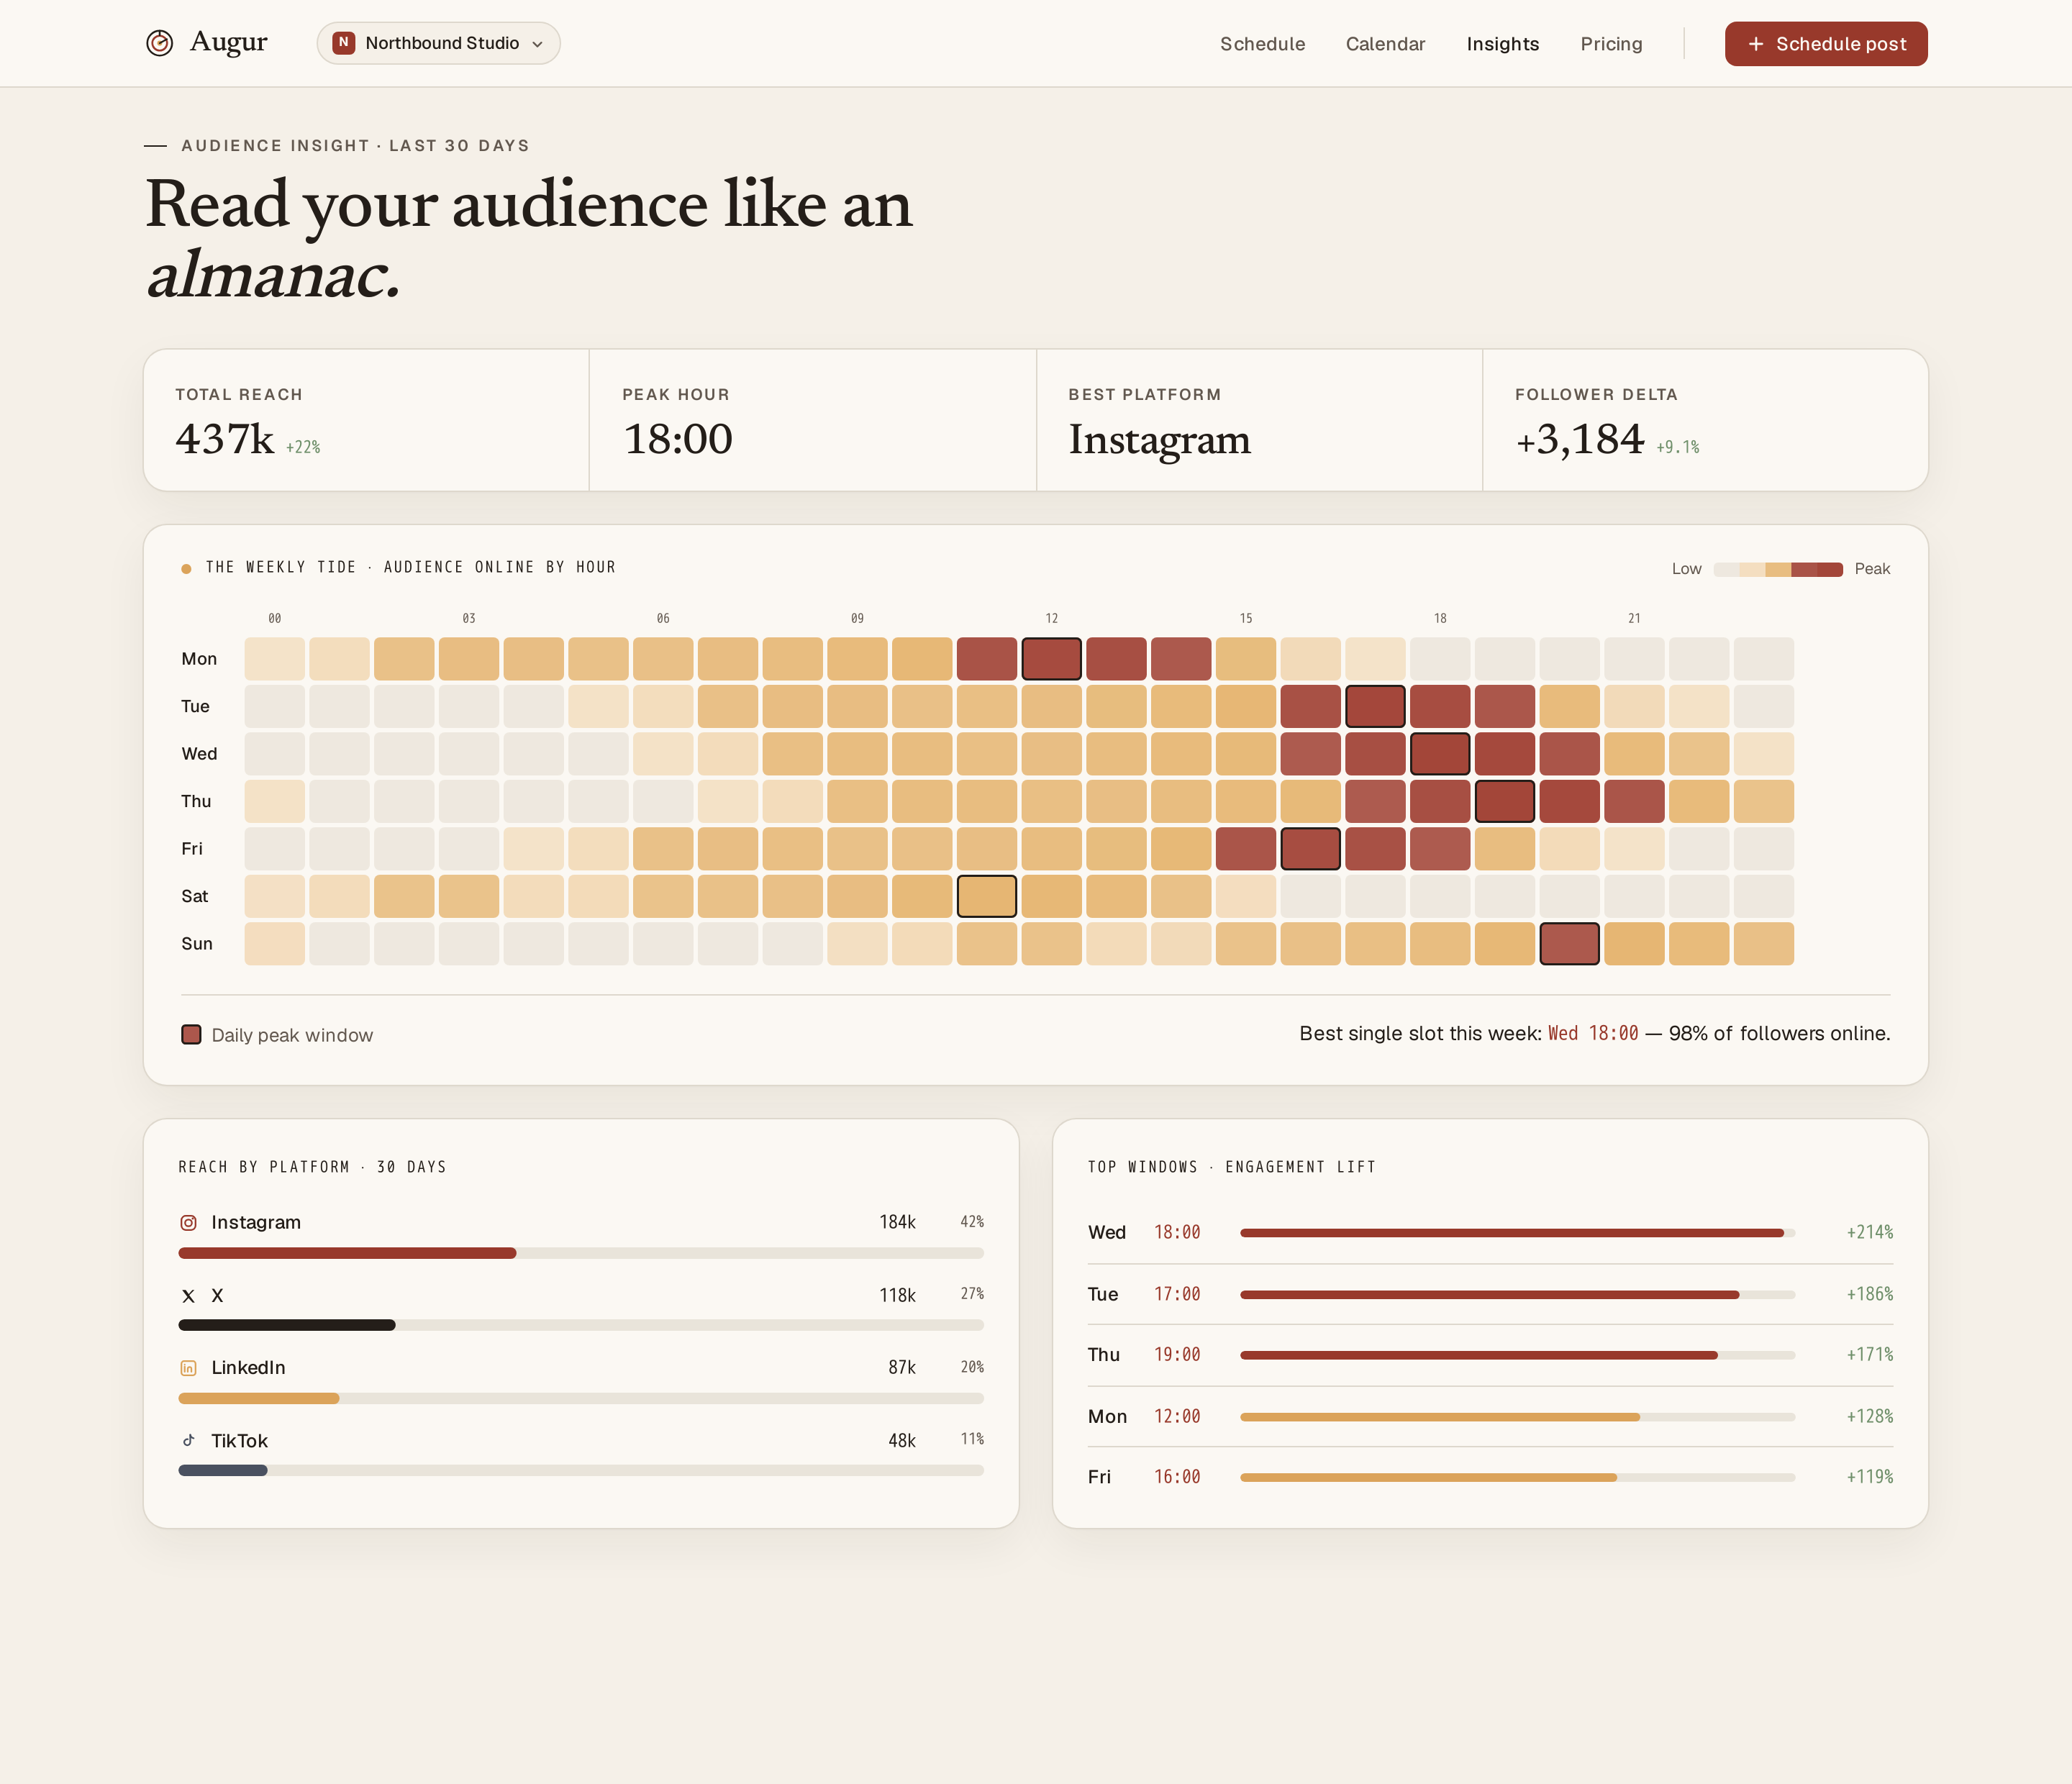Image resolution: width=2072 pixels, height=1784 pixels.
Task: Select the outlined Monday 12:00 peak cell
Action: pos(1051,659)
